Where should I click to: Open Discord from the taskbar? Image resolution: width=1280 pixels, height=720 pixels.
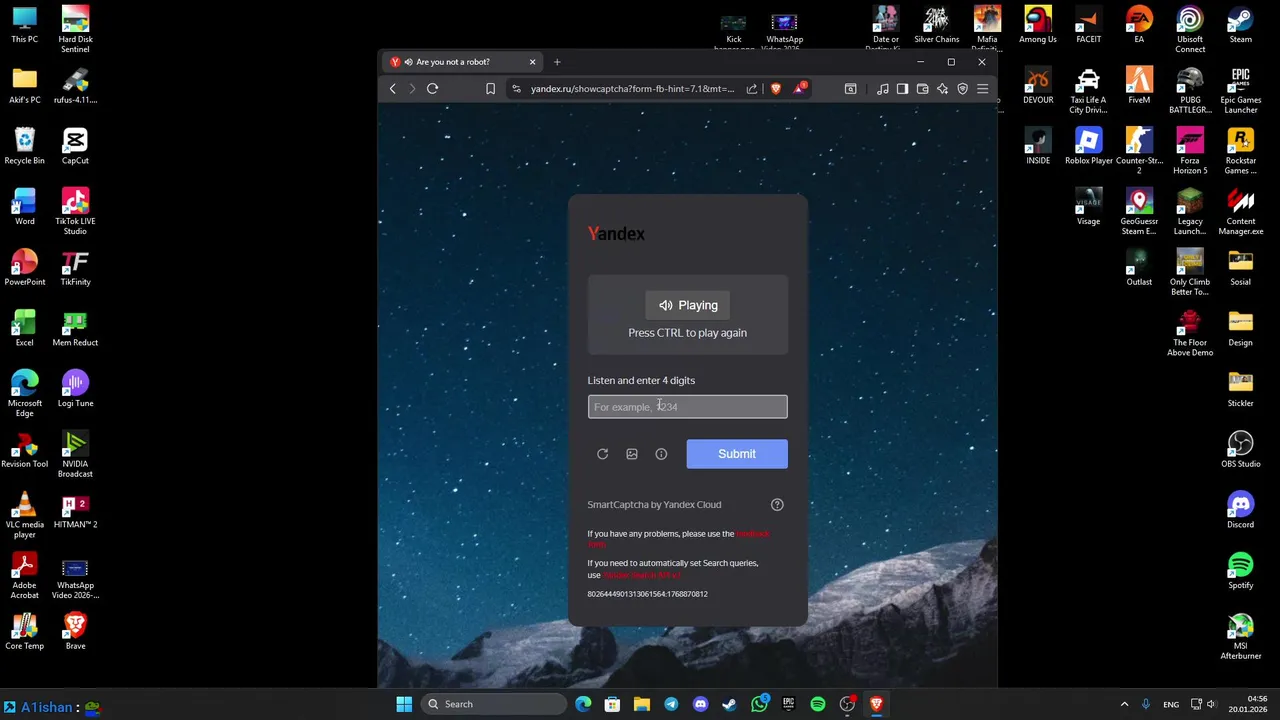(x=700, y=704)
